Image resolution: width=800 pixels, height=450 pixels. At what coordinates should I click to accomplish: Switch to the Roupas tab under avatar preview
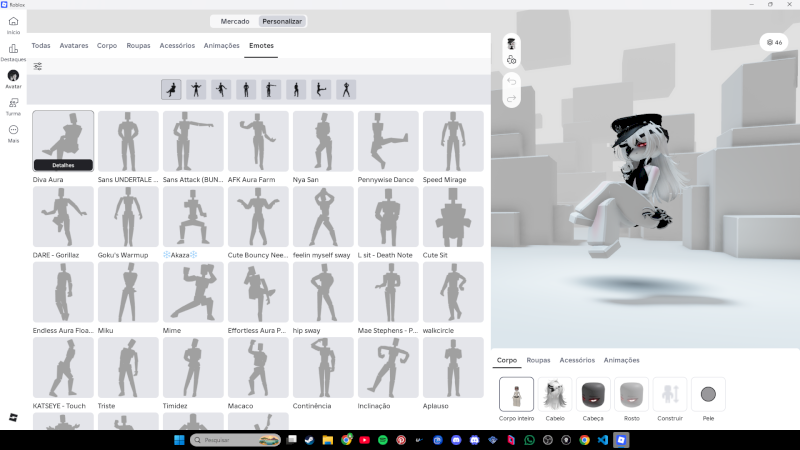click(538, 360)
